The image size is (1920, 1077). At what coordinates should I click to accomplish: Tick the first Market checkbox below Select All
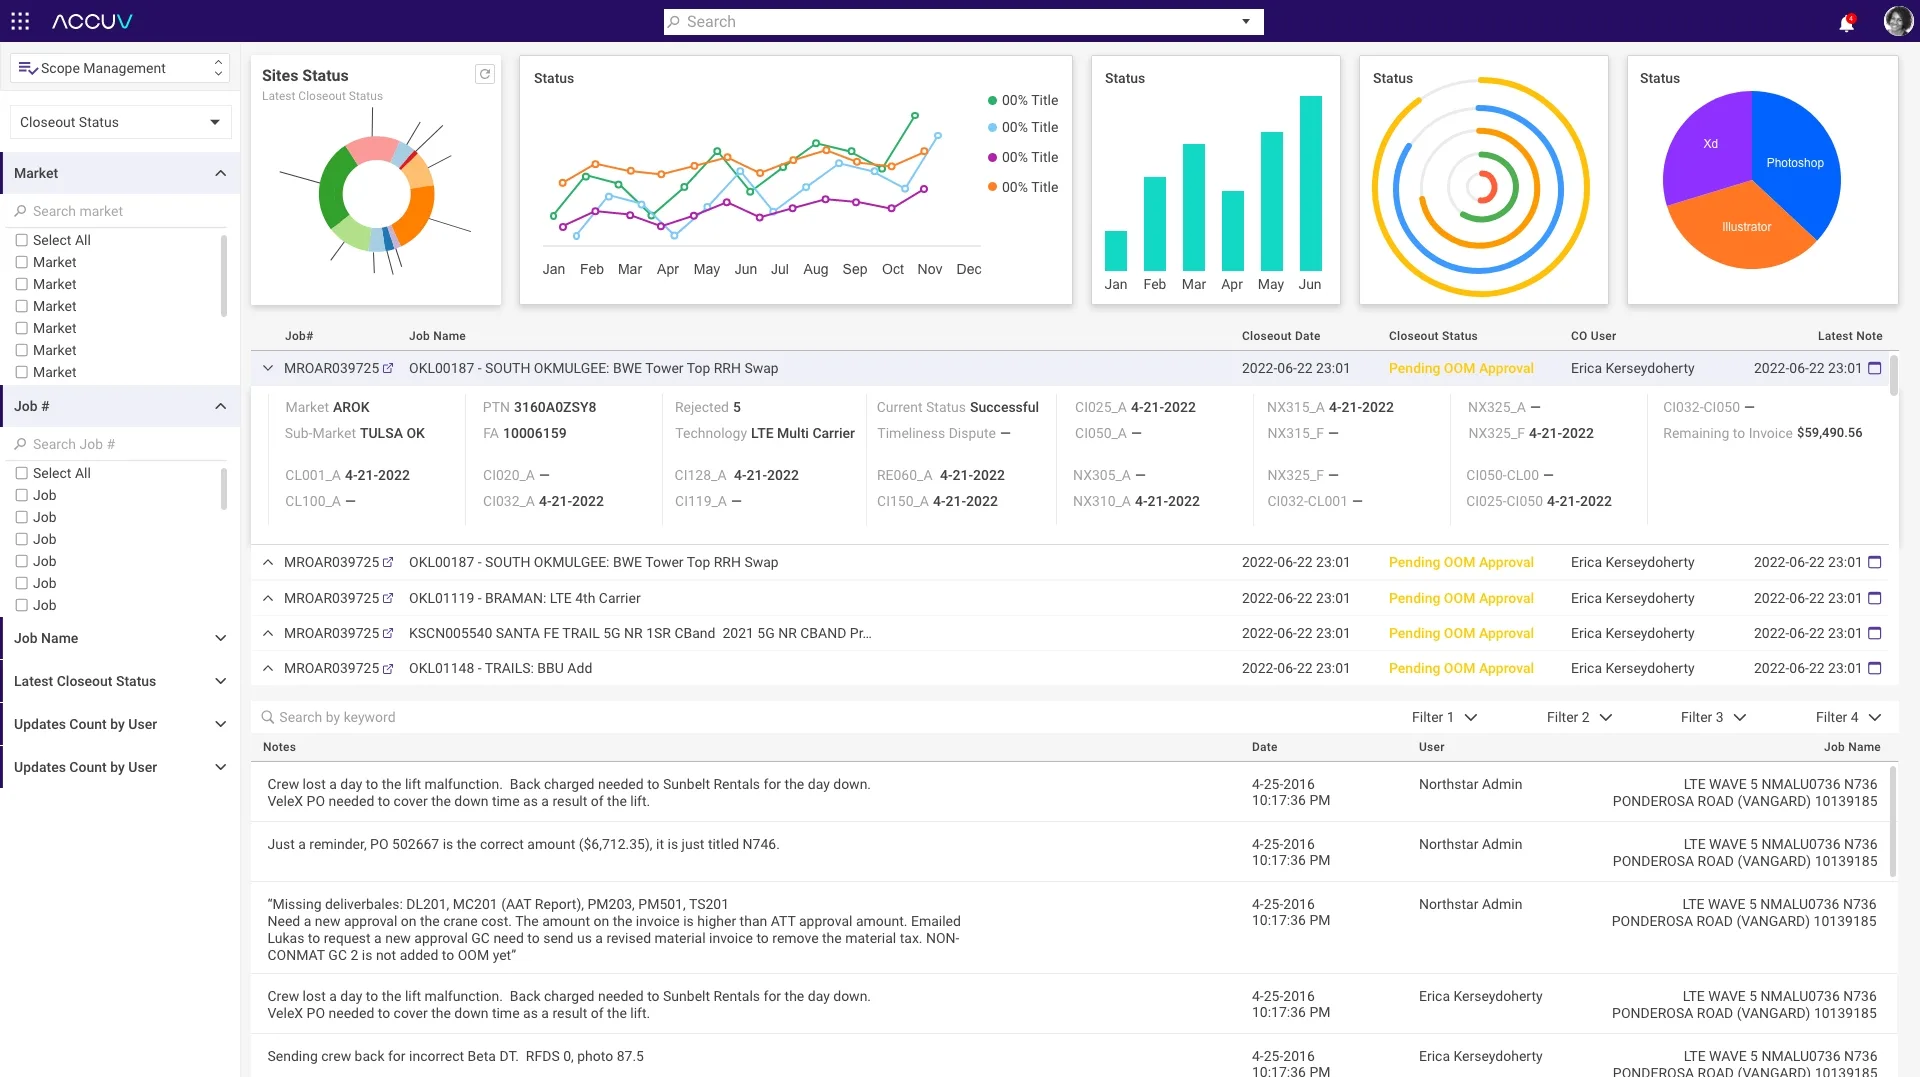(21, 262)
